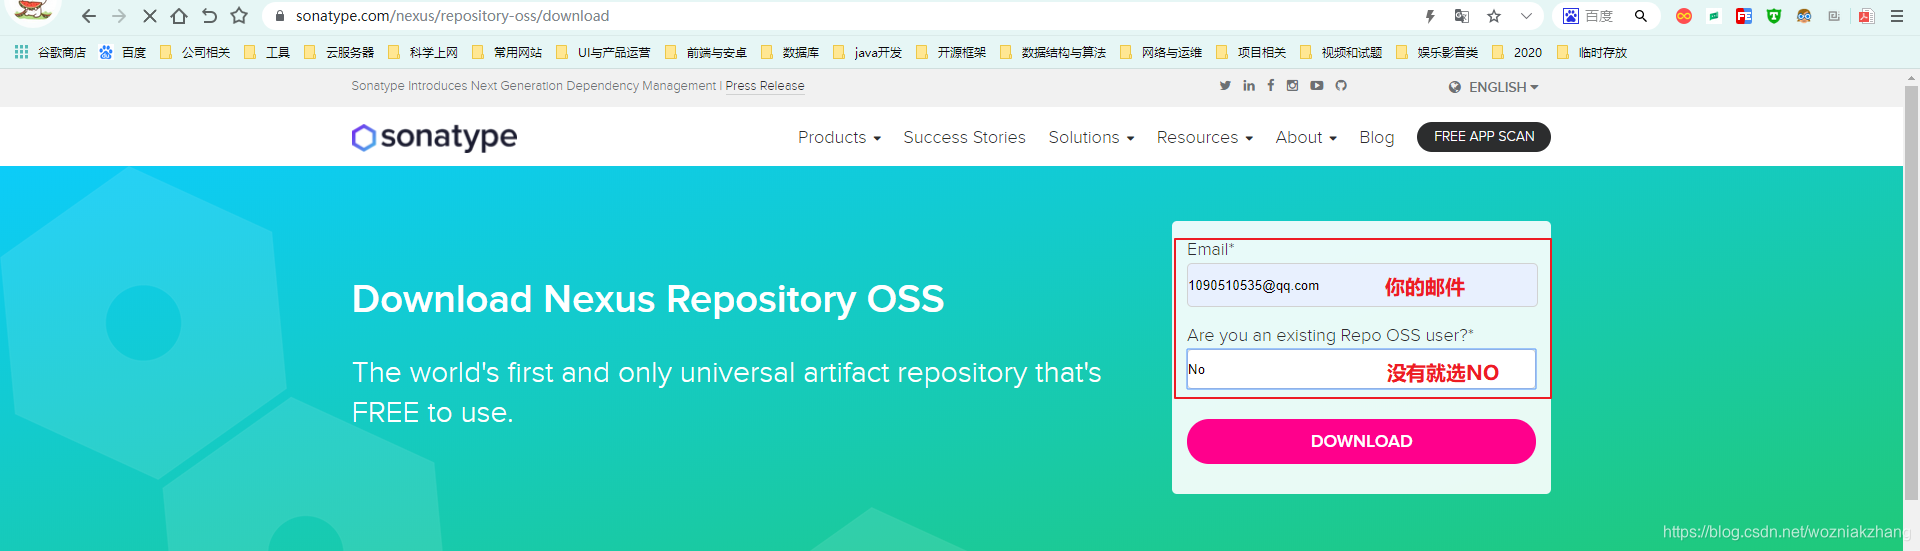Open Sonatype's LinkedIn icon
This screenshot has width=1920, height=551.
pos(1249,86)
